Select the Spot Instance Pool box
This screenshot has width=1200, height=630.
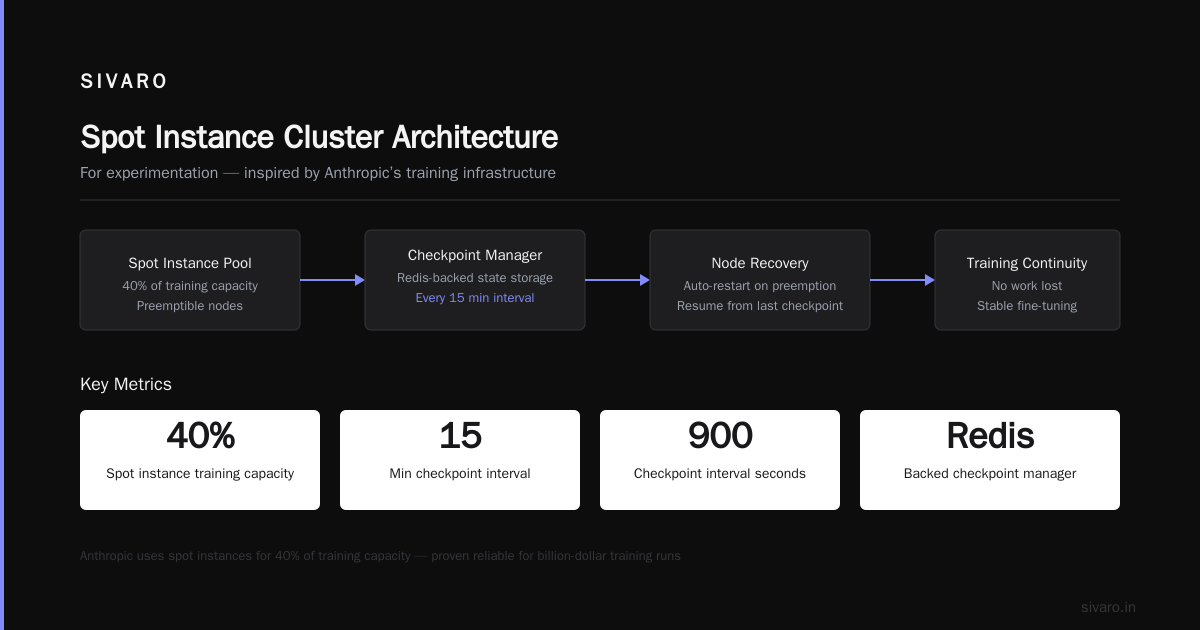(x=190, y=280)
